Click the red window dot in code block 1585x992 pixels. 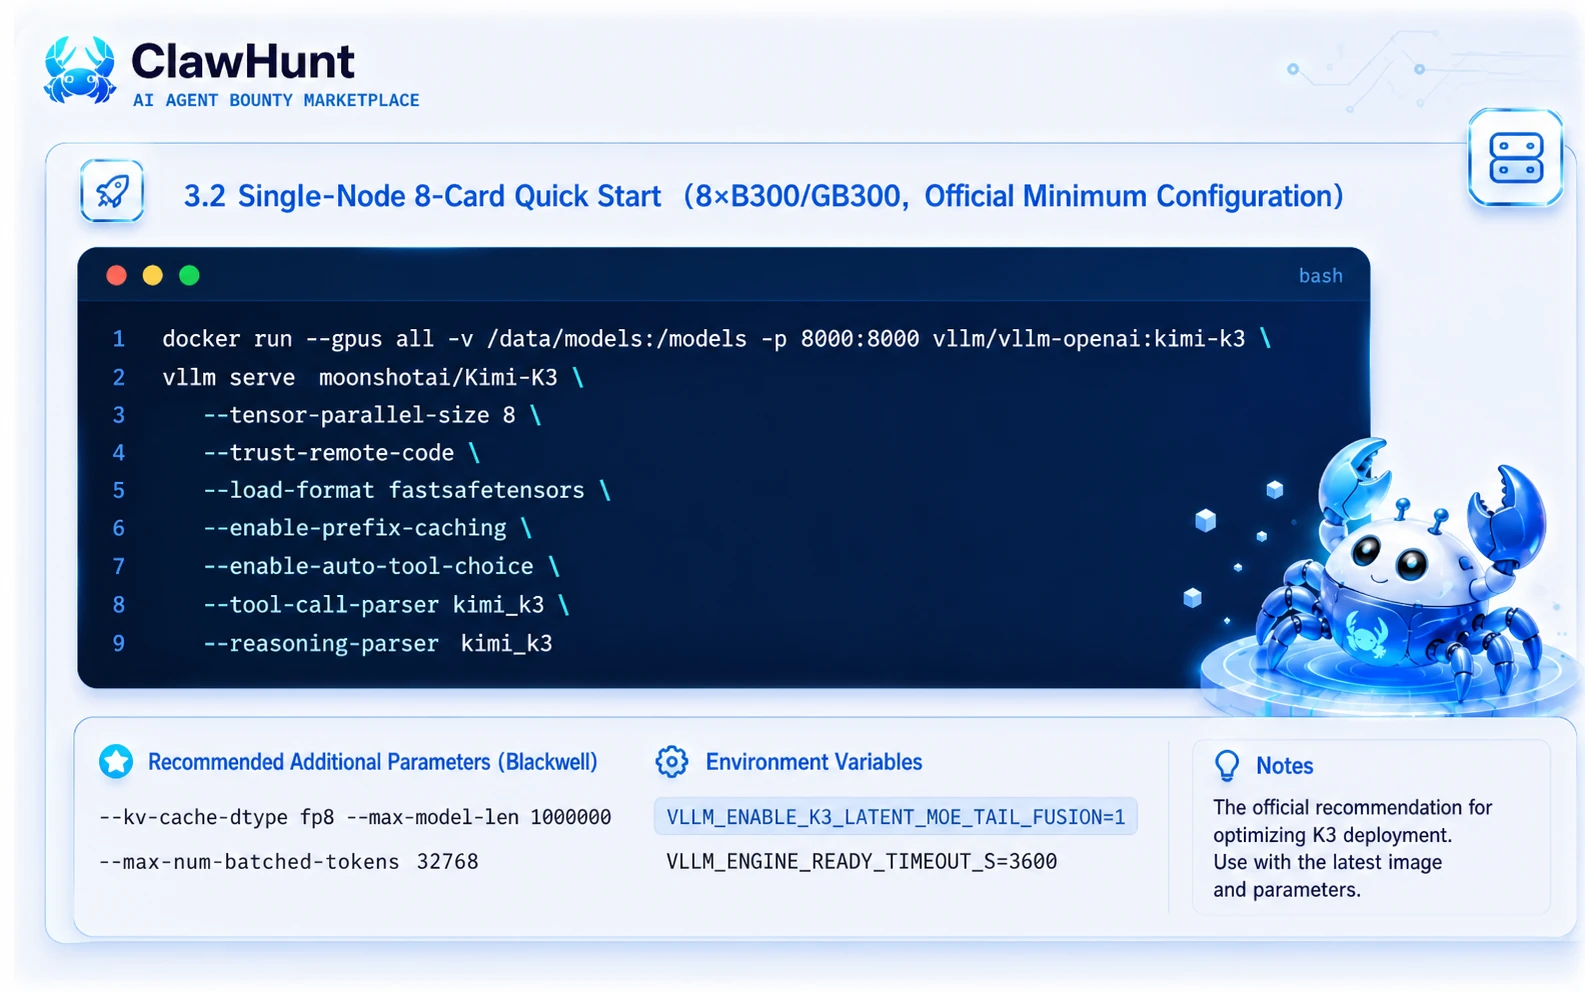(117, 275)
